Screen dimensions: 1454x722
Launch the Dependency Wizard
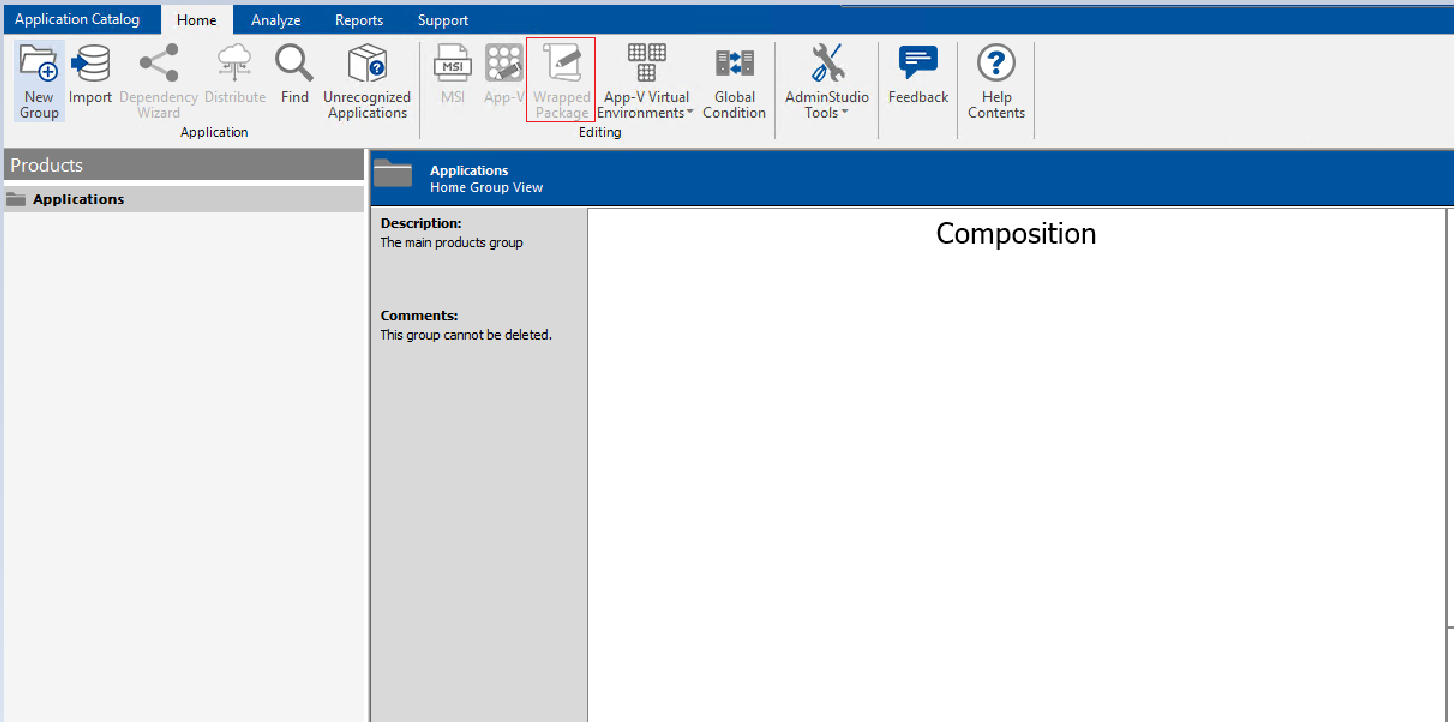158,65
